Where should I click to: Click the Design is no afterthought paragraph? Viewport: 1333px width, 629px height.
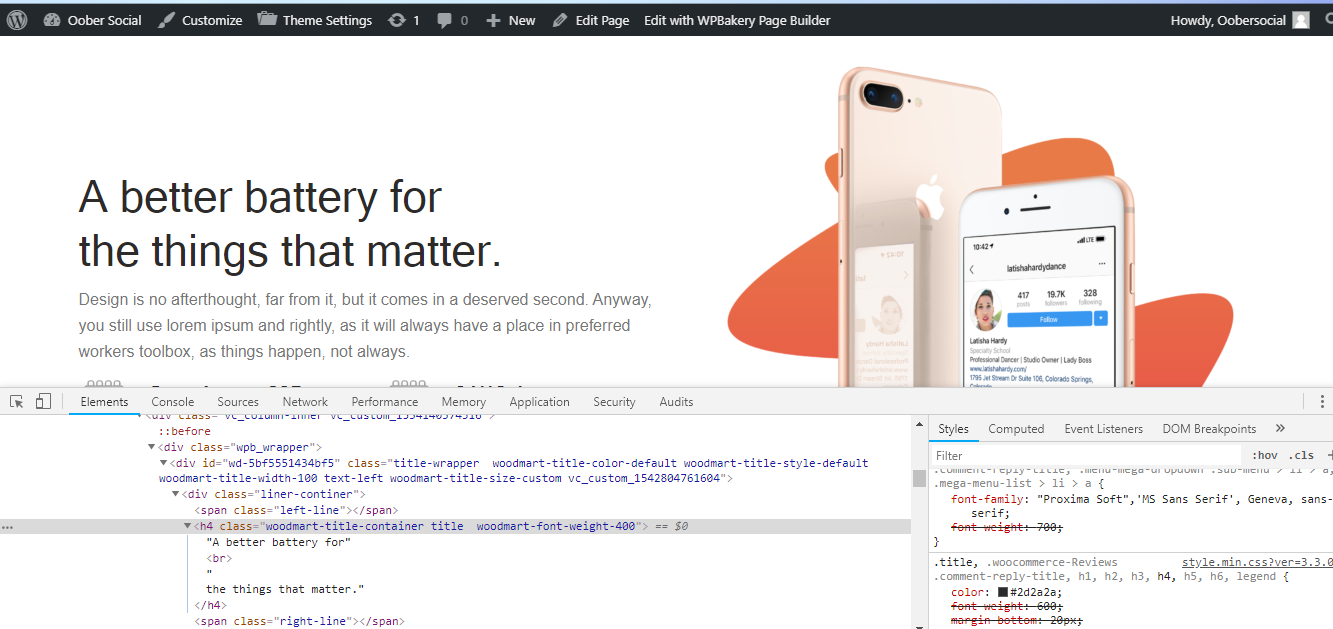tap(365, 325)
